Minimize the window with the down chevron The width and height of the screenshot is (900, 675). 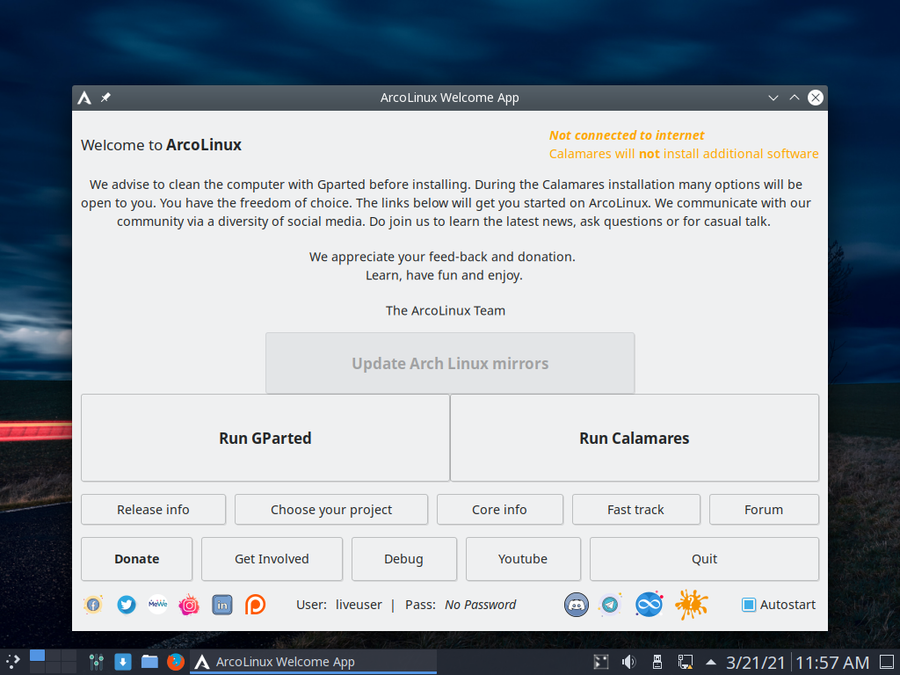coord(773,98)
